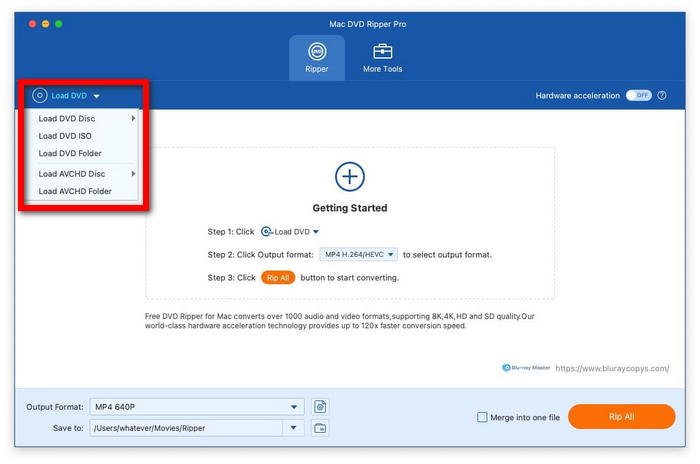
Task: Open the More Tools toolbox tab
Action: click(382, 58)
